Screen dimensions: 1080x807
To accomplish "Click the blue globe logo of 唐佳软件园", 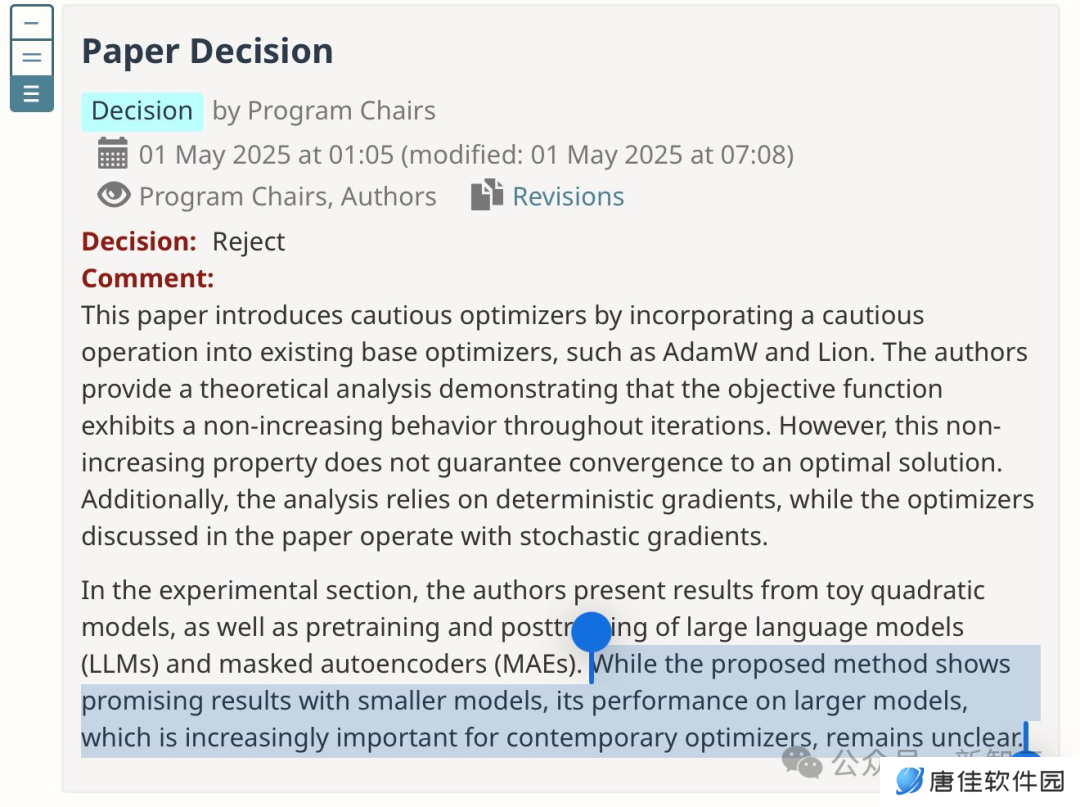I will 909,782.
